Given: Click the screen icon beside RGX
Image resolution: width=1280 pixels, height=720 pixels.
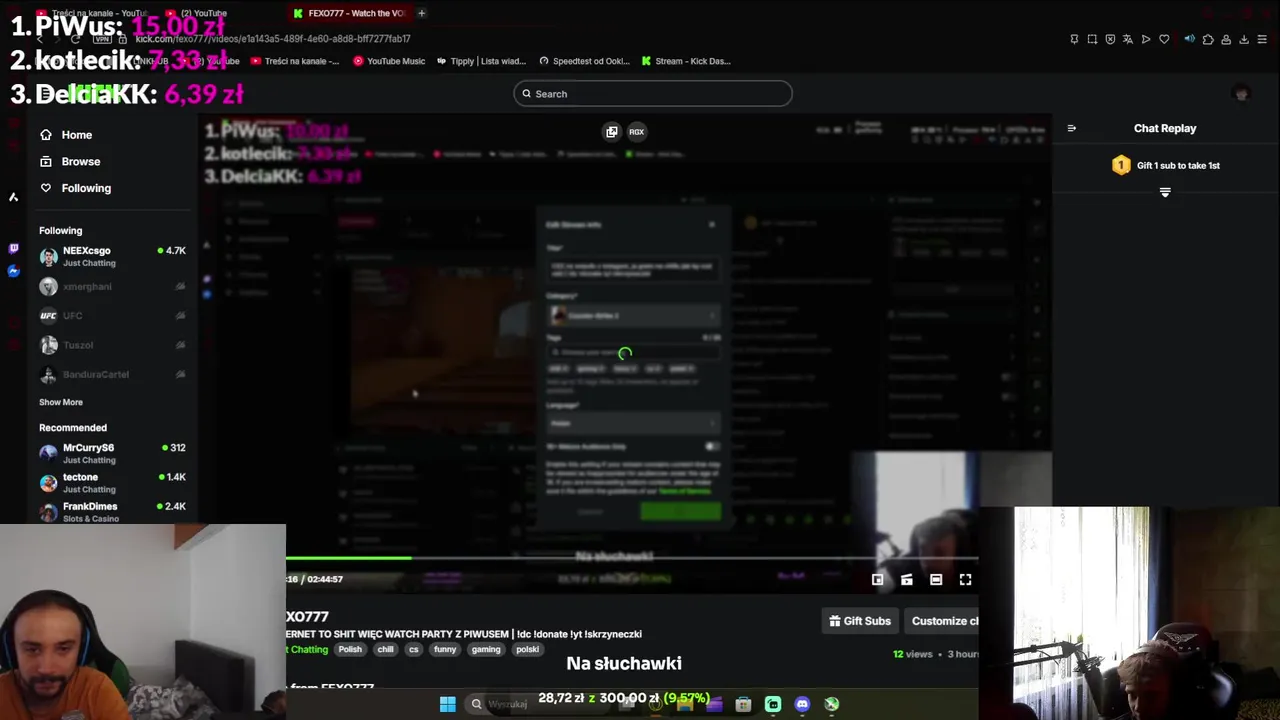Looking at the screenshot, I should [x=612, y=132].
